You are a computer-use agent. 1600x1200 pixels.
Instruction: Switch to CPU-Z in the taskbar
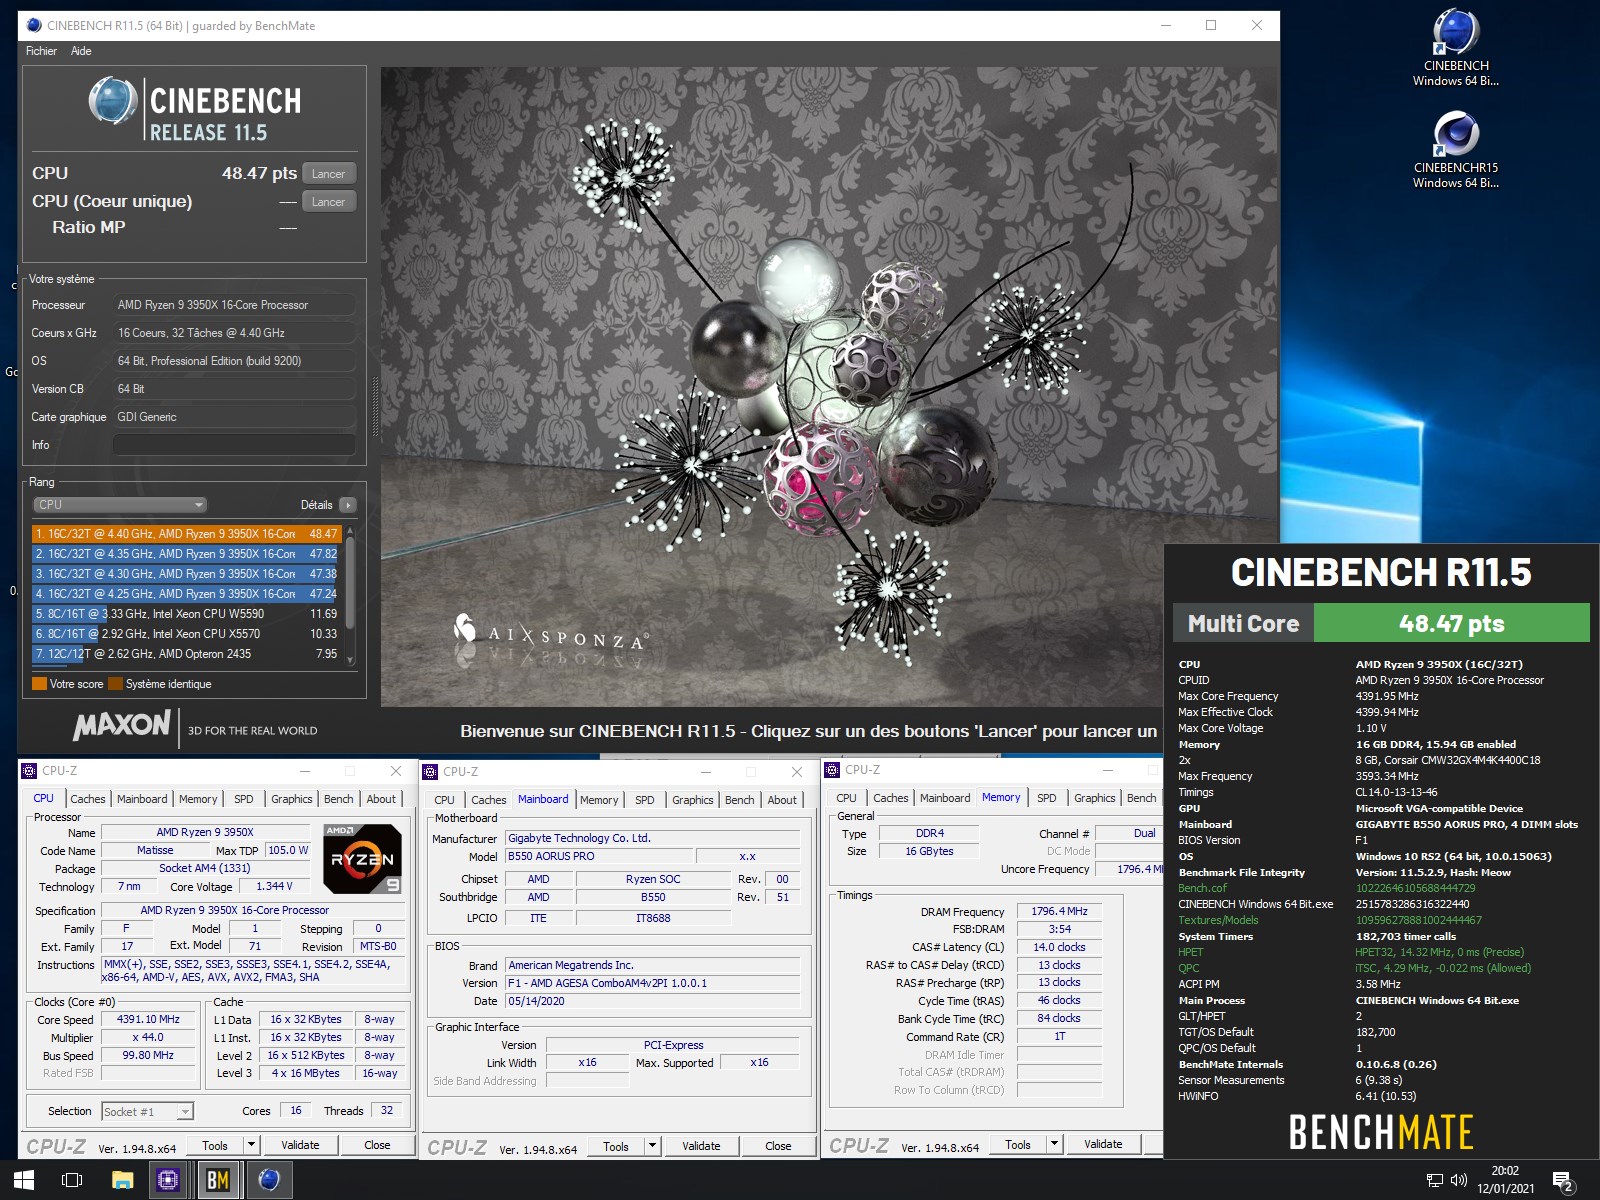pyautogui.click(x=168, y=1180)
